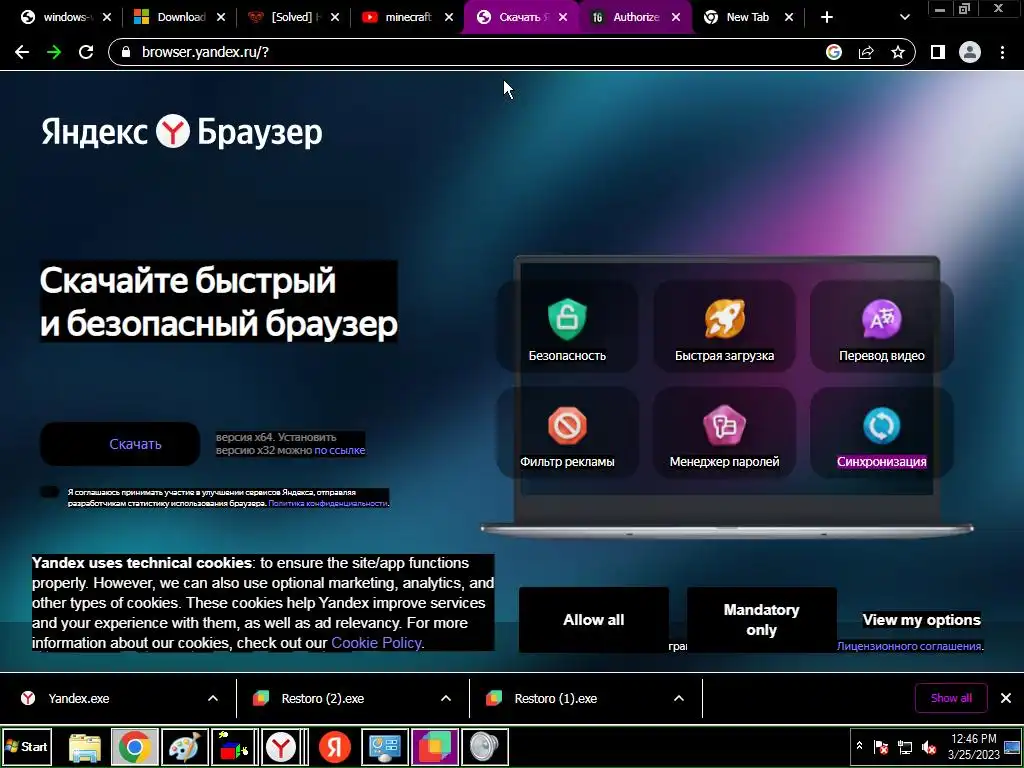Open File Explorer from taskbar
Viewport: 1024px width, 768px height.
tap(85, 747)
